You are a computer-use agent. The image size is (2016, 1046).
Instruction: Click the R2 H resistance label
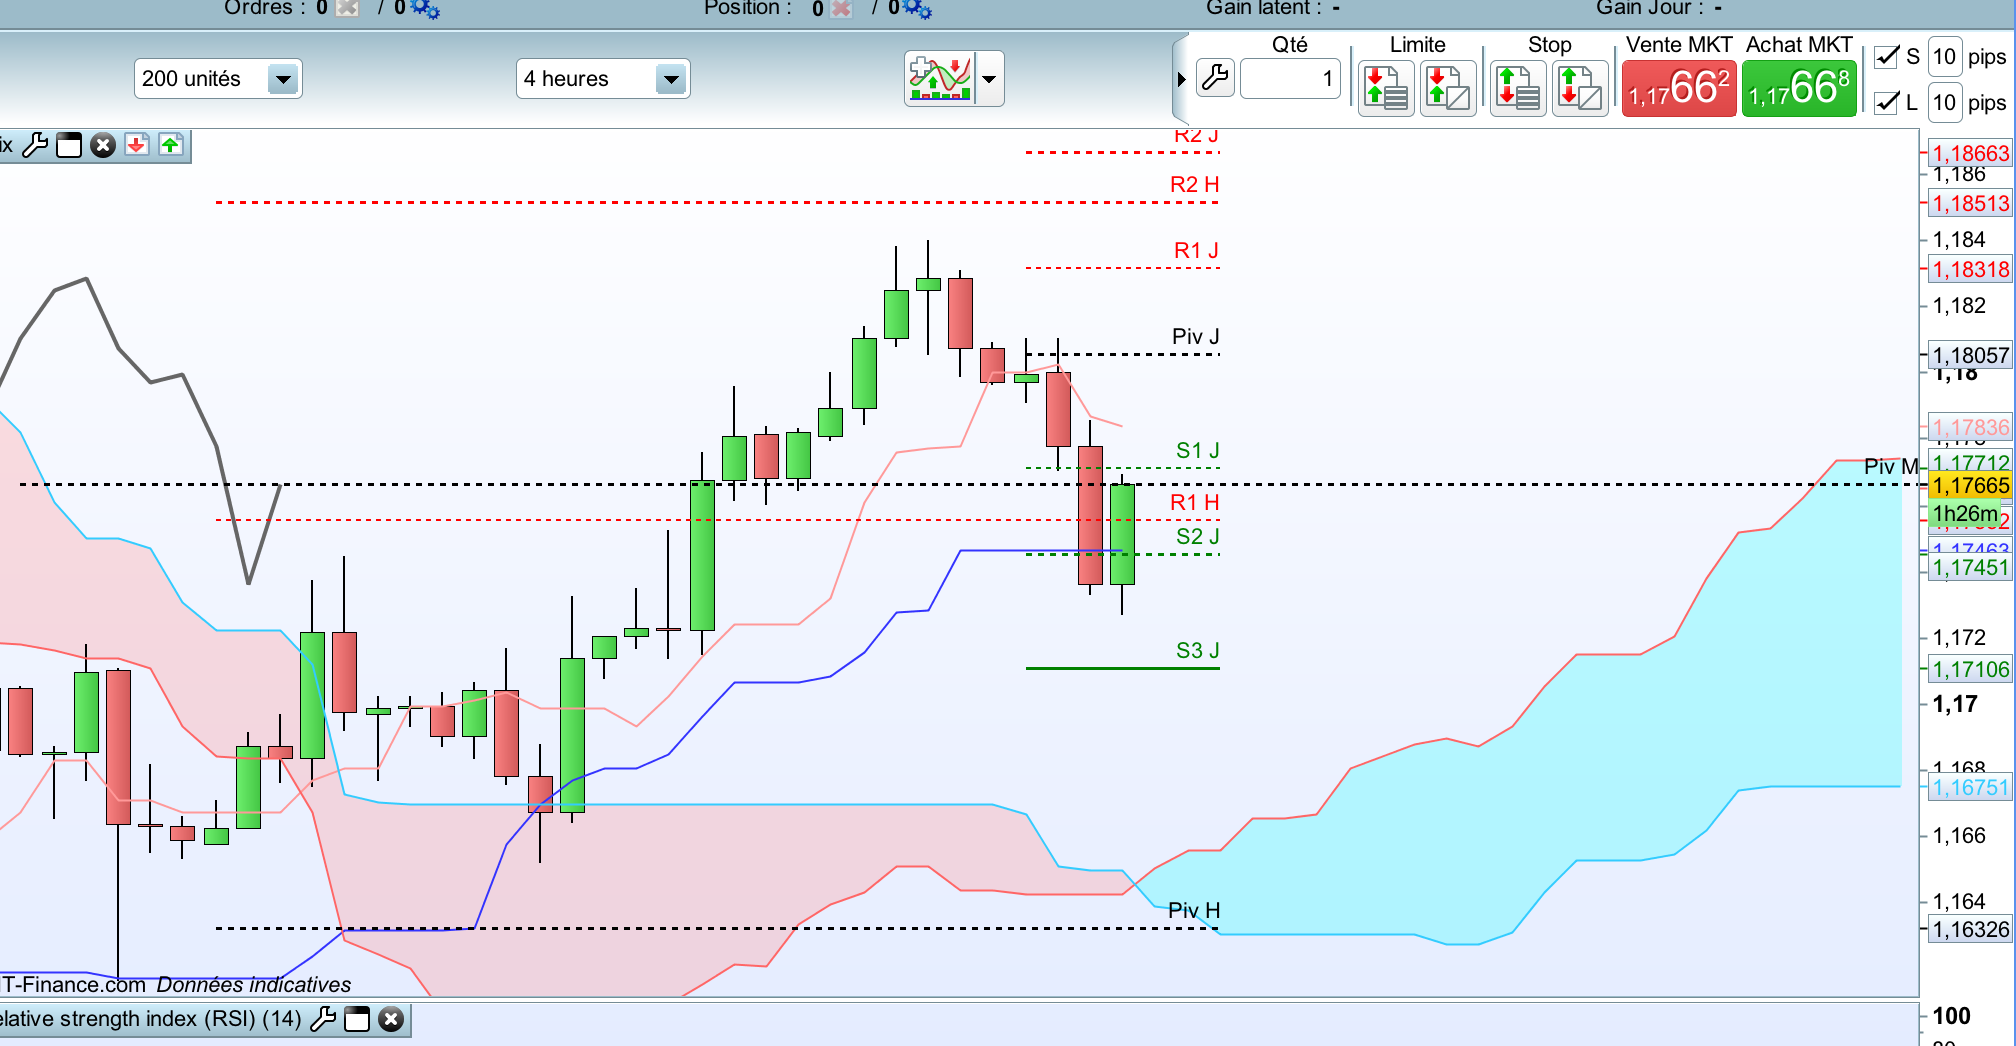pos(1195,185)
